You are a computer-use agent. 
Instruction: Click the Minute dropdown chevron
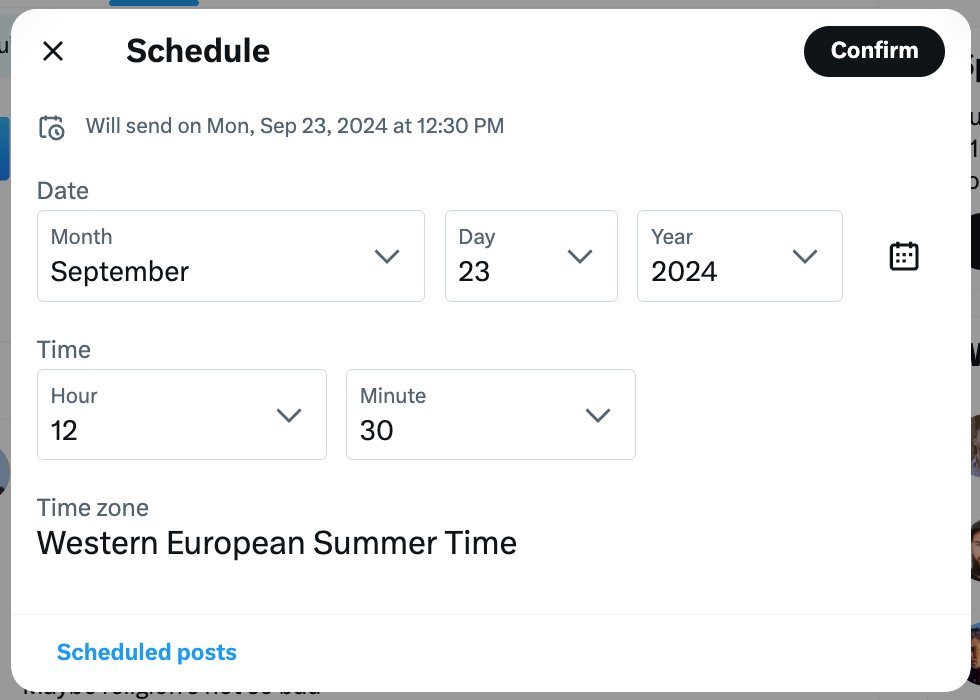(599, 415)
